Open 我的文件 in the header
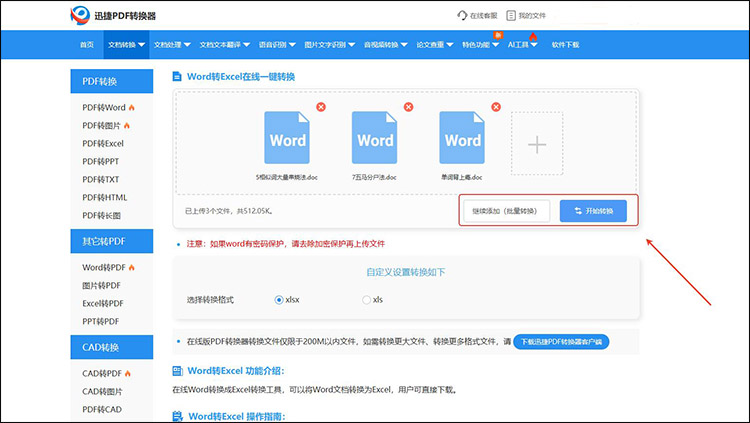The image size is (750, 423). click(x=526, y=16)
